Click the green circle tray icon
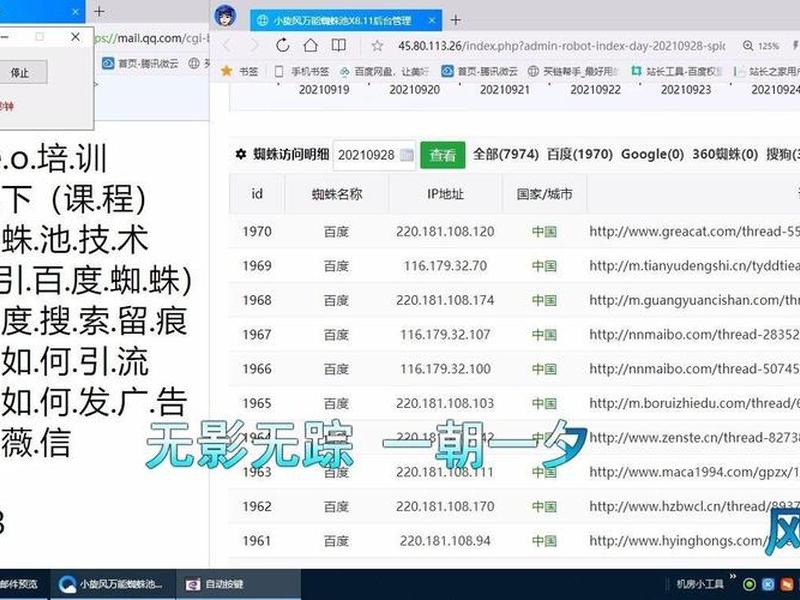The height and width of the screenshot is (600, 800). (x=749, y=585)
